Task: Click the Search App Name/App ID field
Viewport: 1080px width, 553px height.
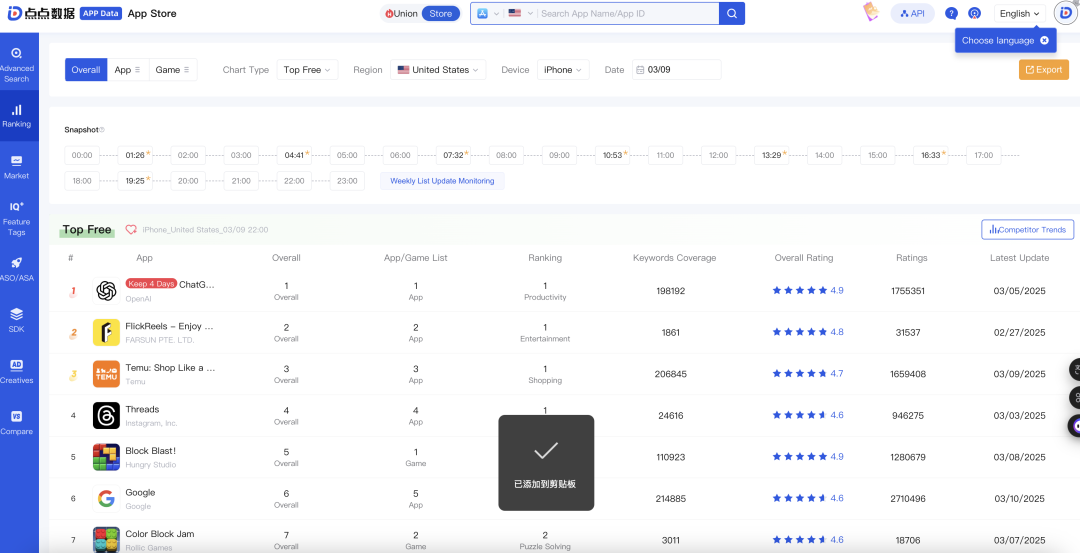Action: 627,13
